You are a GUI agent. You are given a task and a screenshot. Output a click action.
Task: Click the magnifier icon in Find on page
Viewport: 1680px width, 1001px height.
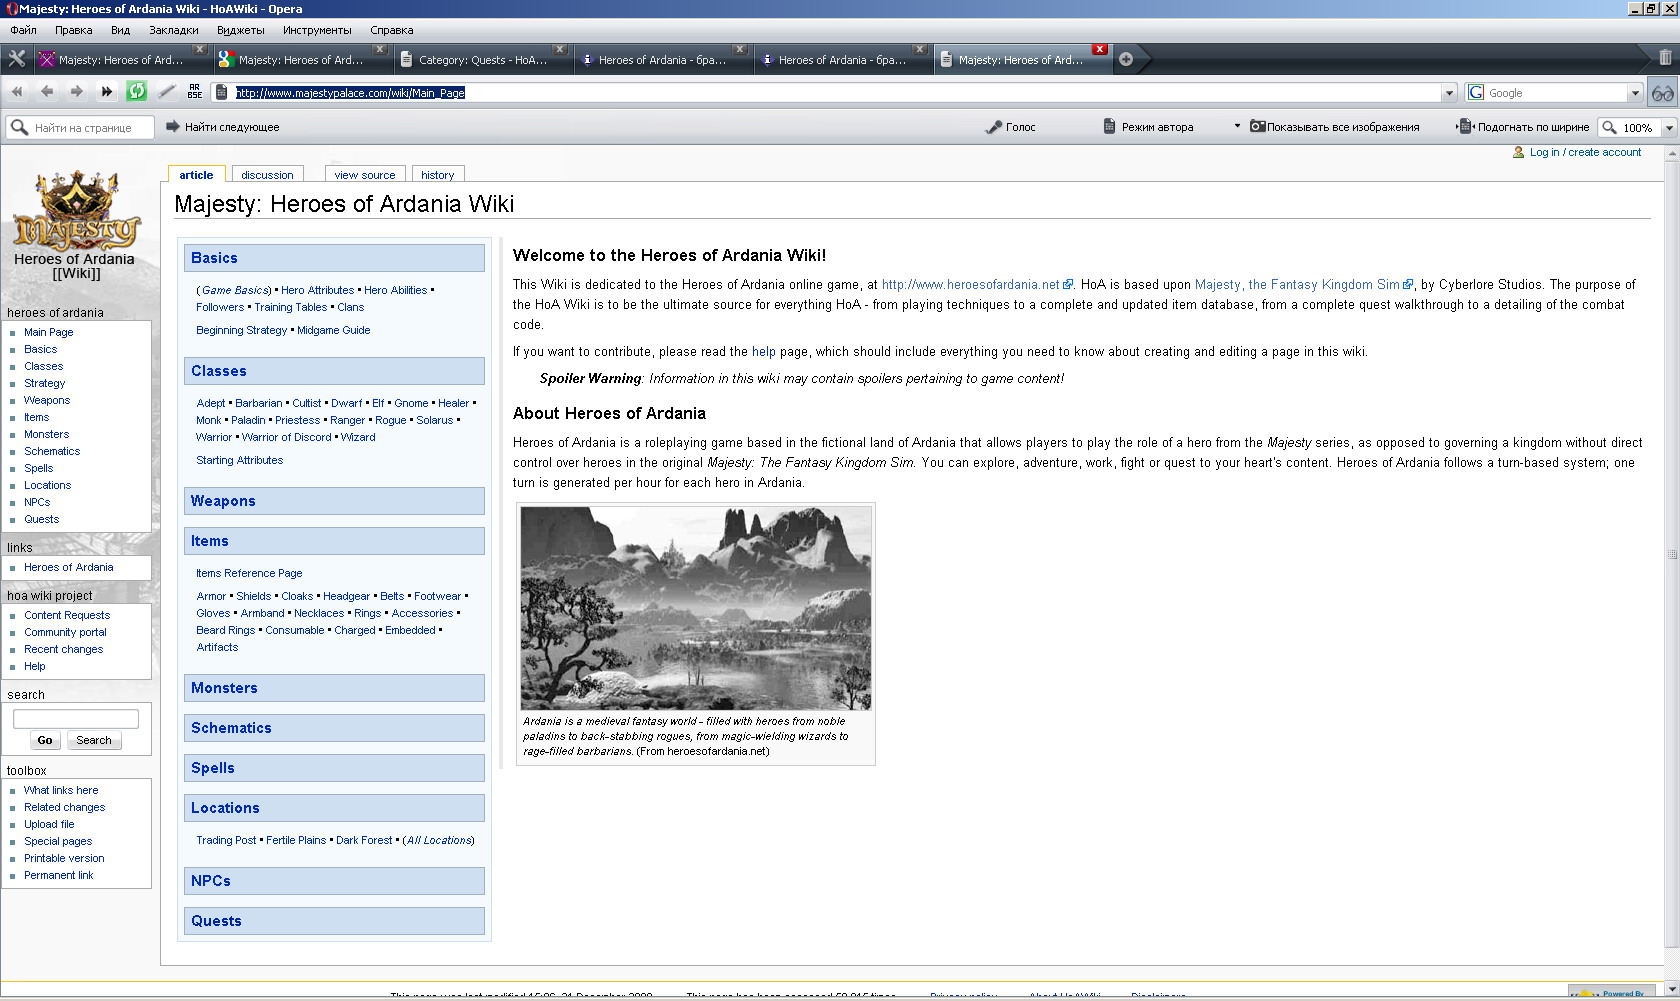click(x=19, y=127)
